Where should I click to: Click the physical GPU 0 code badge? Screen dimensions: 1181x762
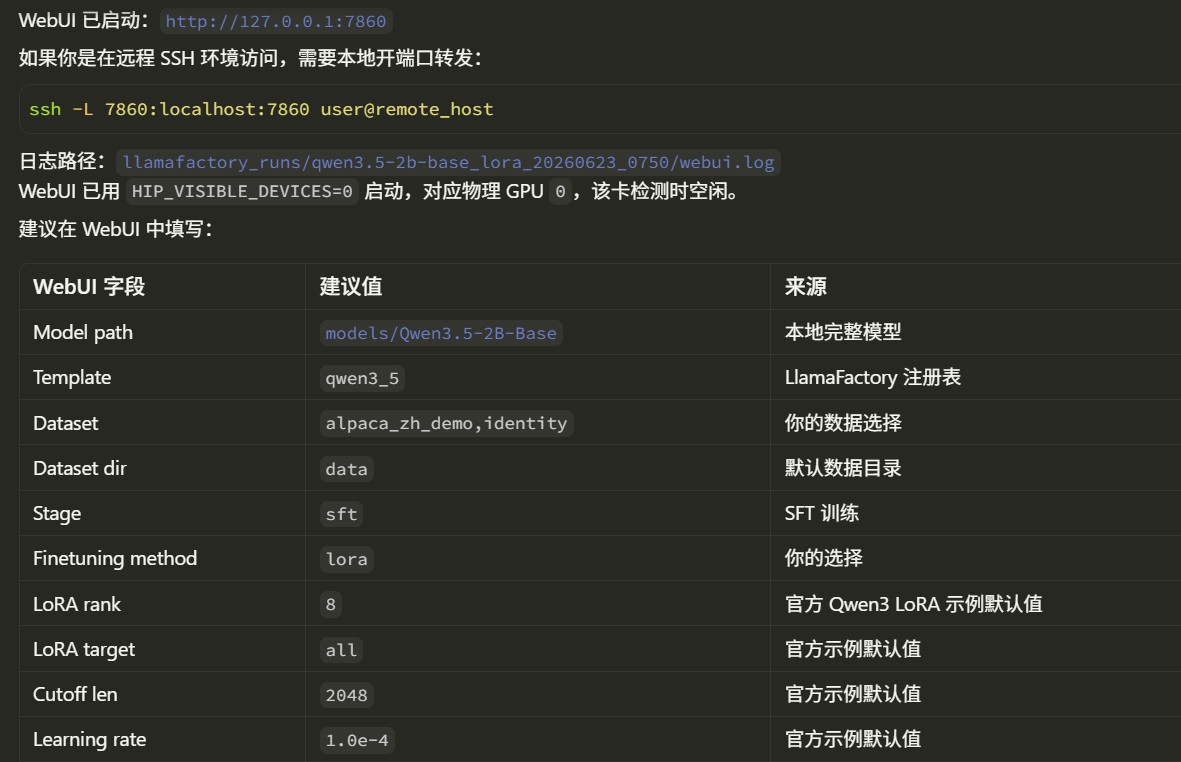click(560, 191)
